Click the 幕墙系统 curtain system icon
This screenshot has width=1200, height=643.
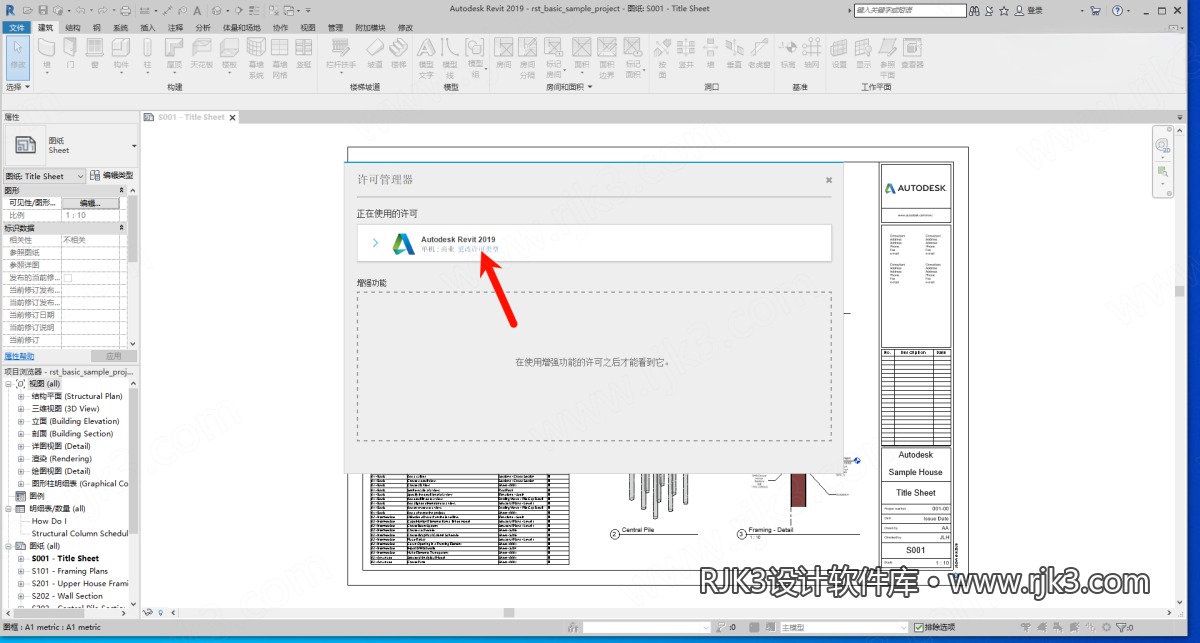point(256,48)
